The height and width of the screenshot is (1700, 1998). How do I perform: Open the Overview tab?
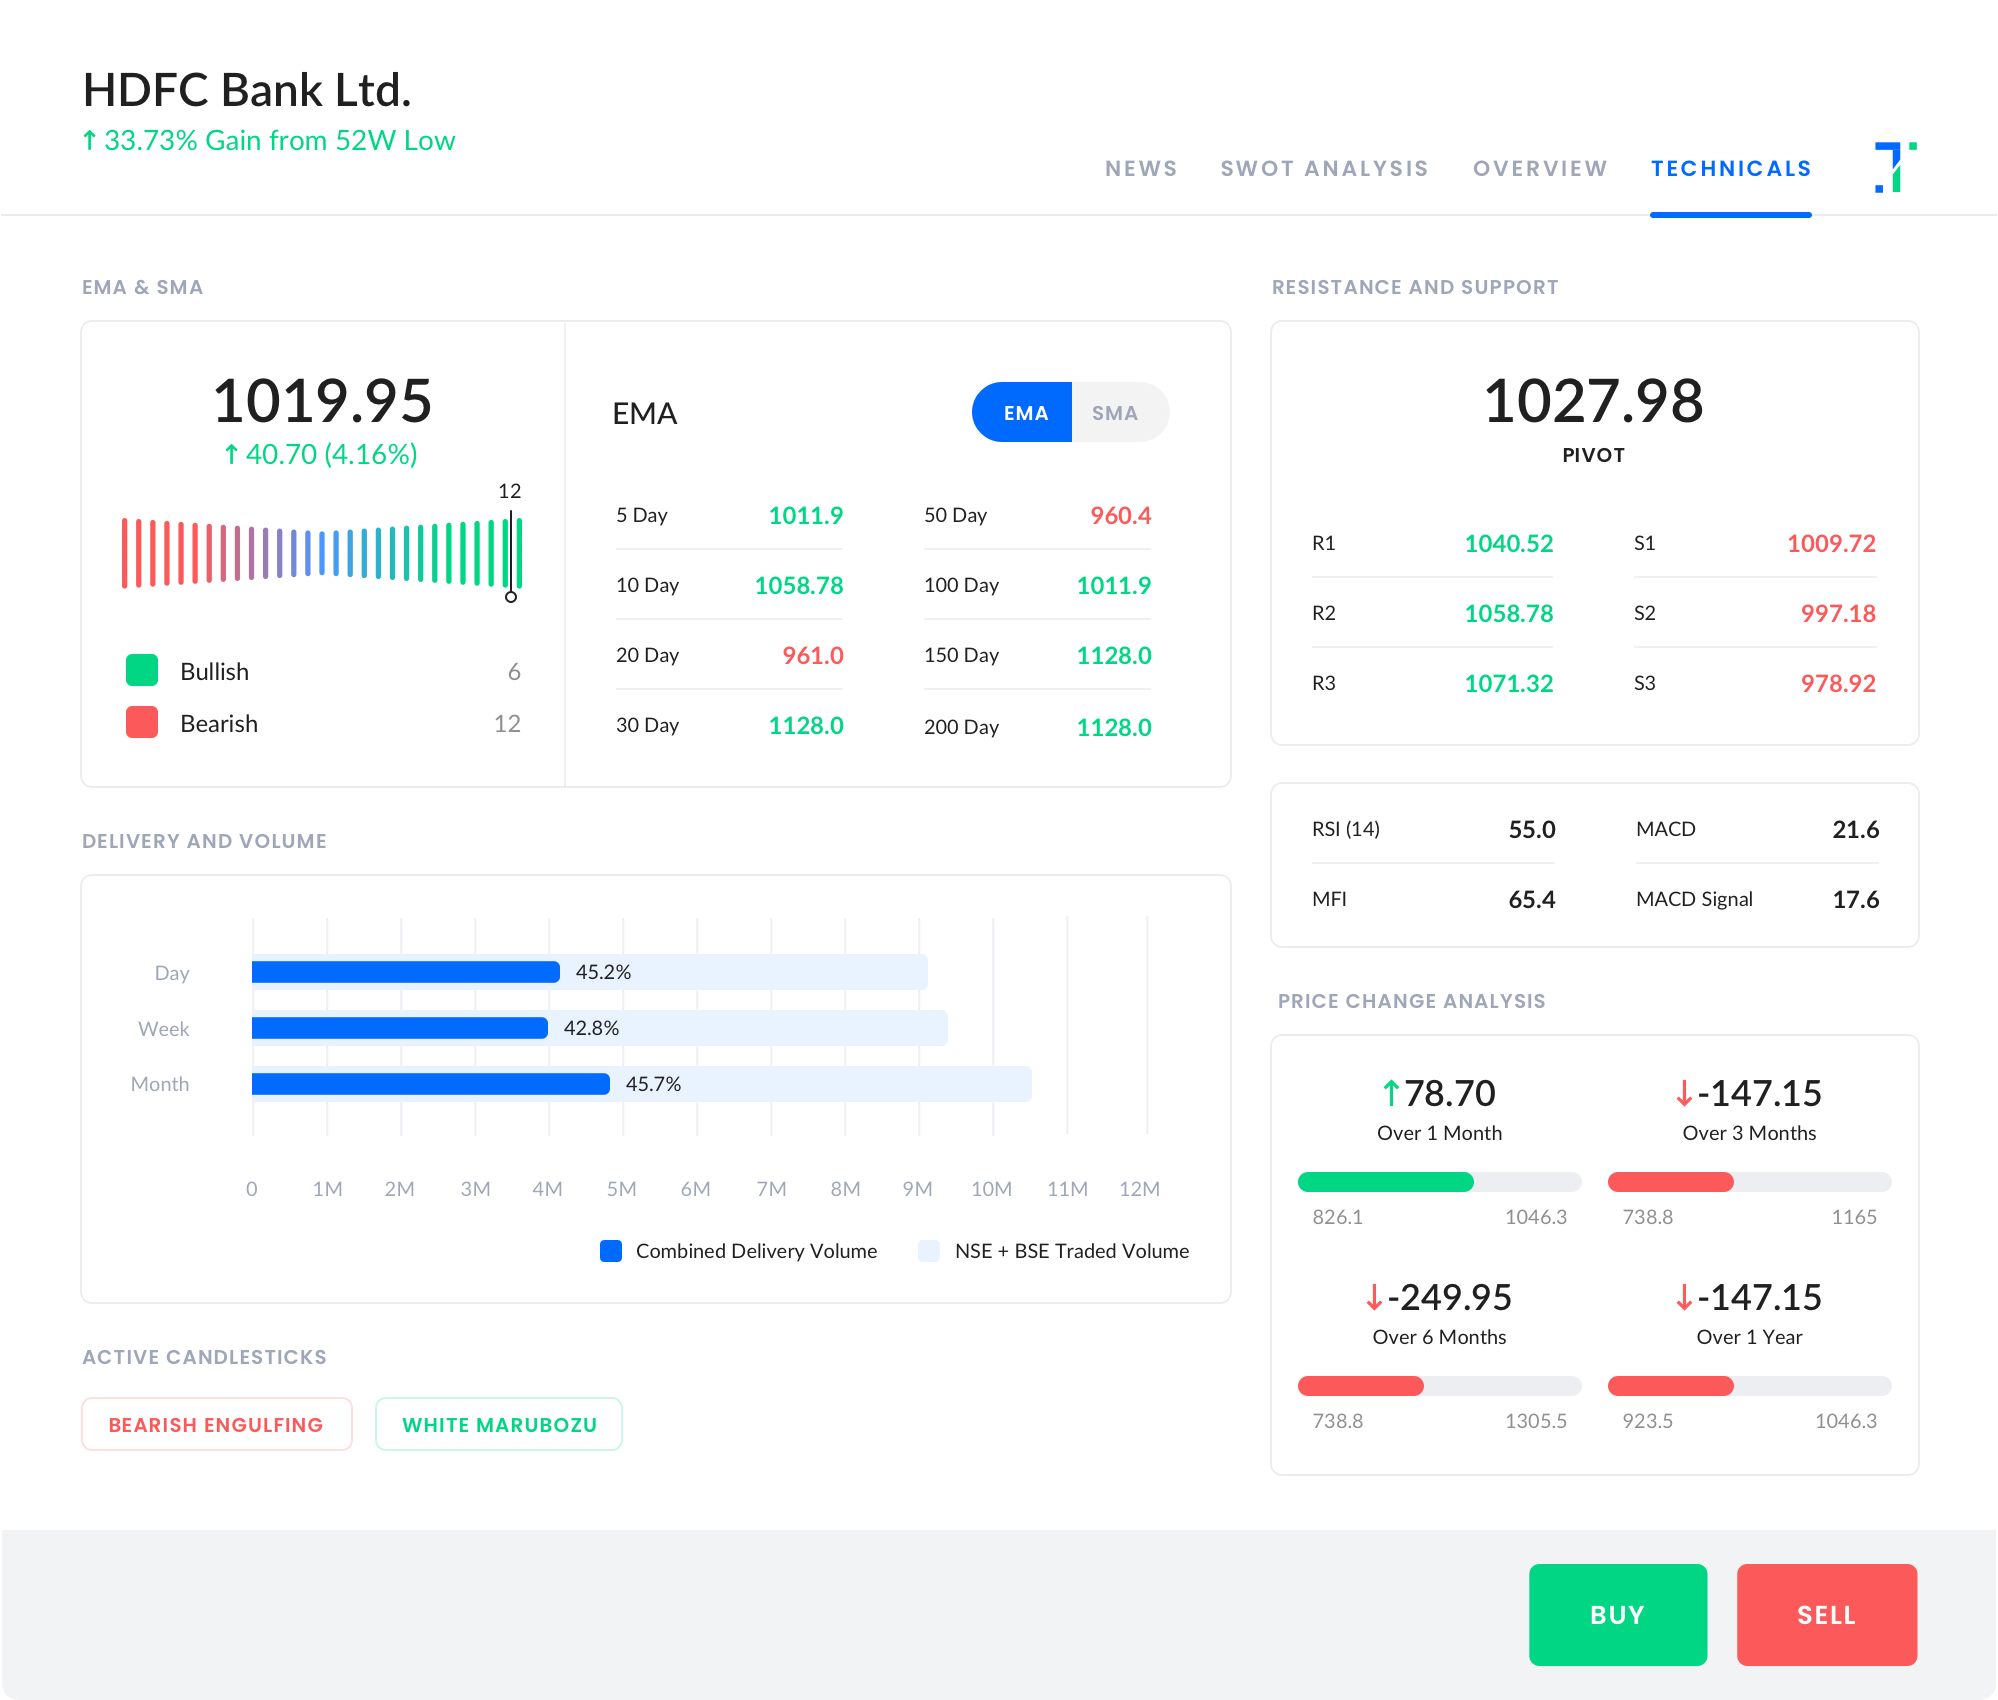pos(1540,169)
